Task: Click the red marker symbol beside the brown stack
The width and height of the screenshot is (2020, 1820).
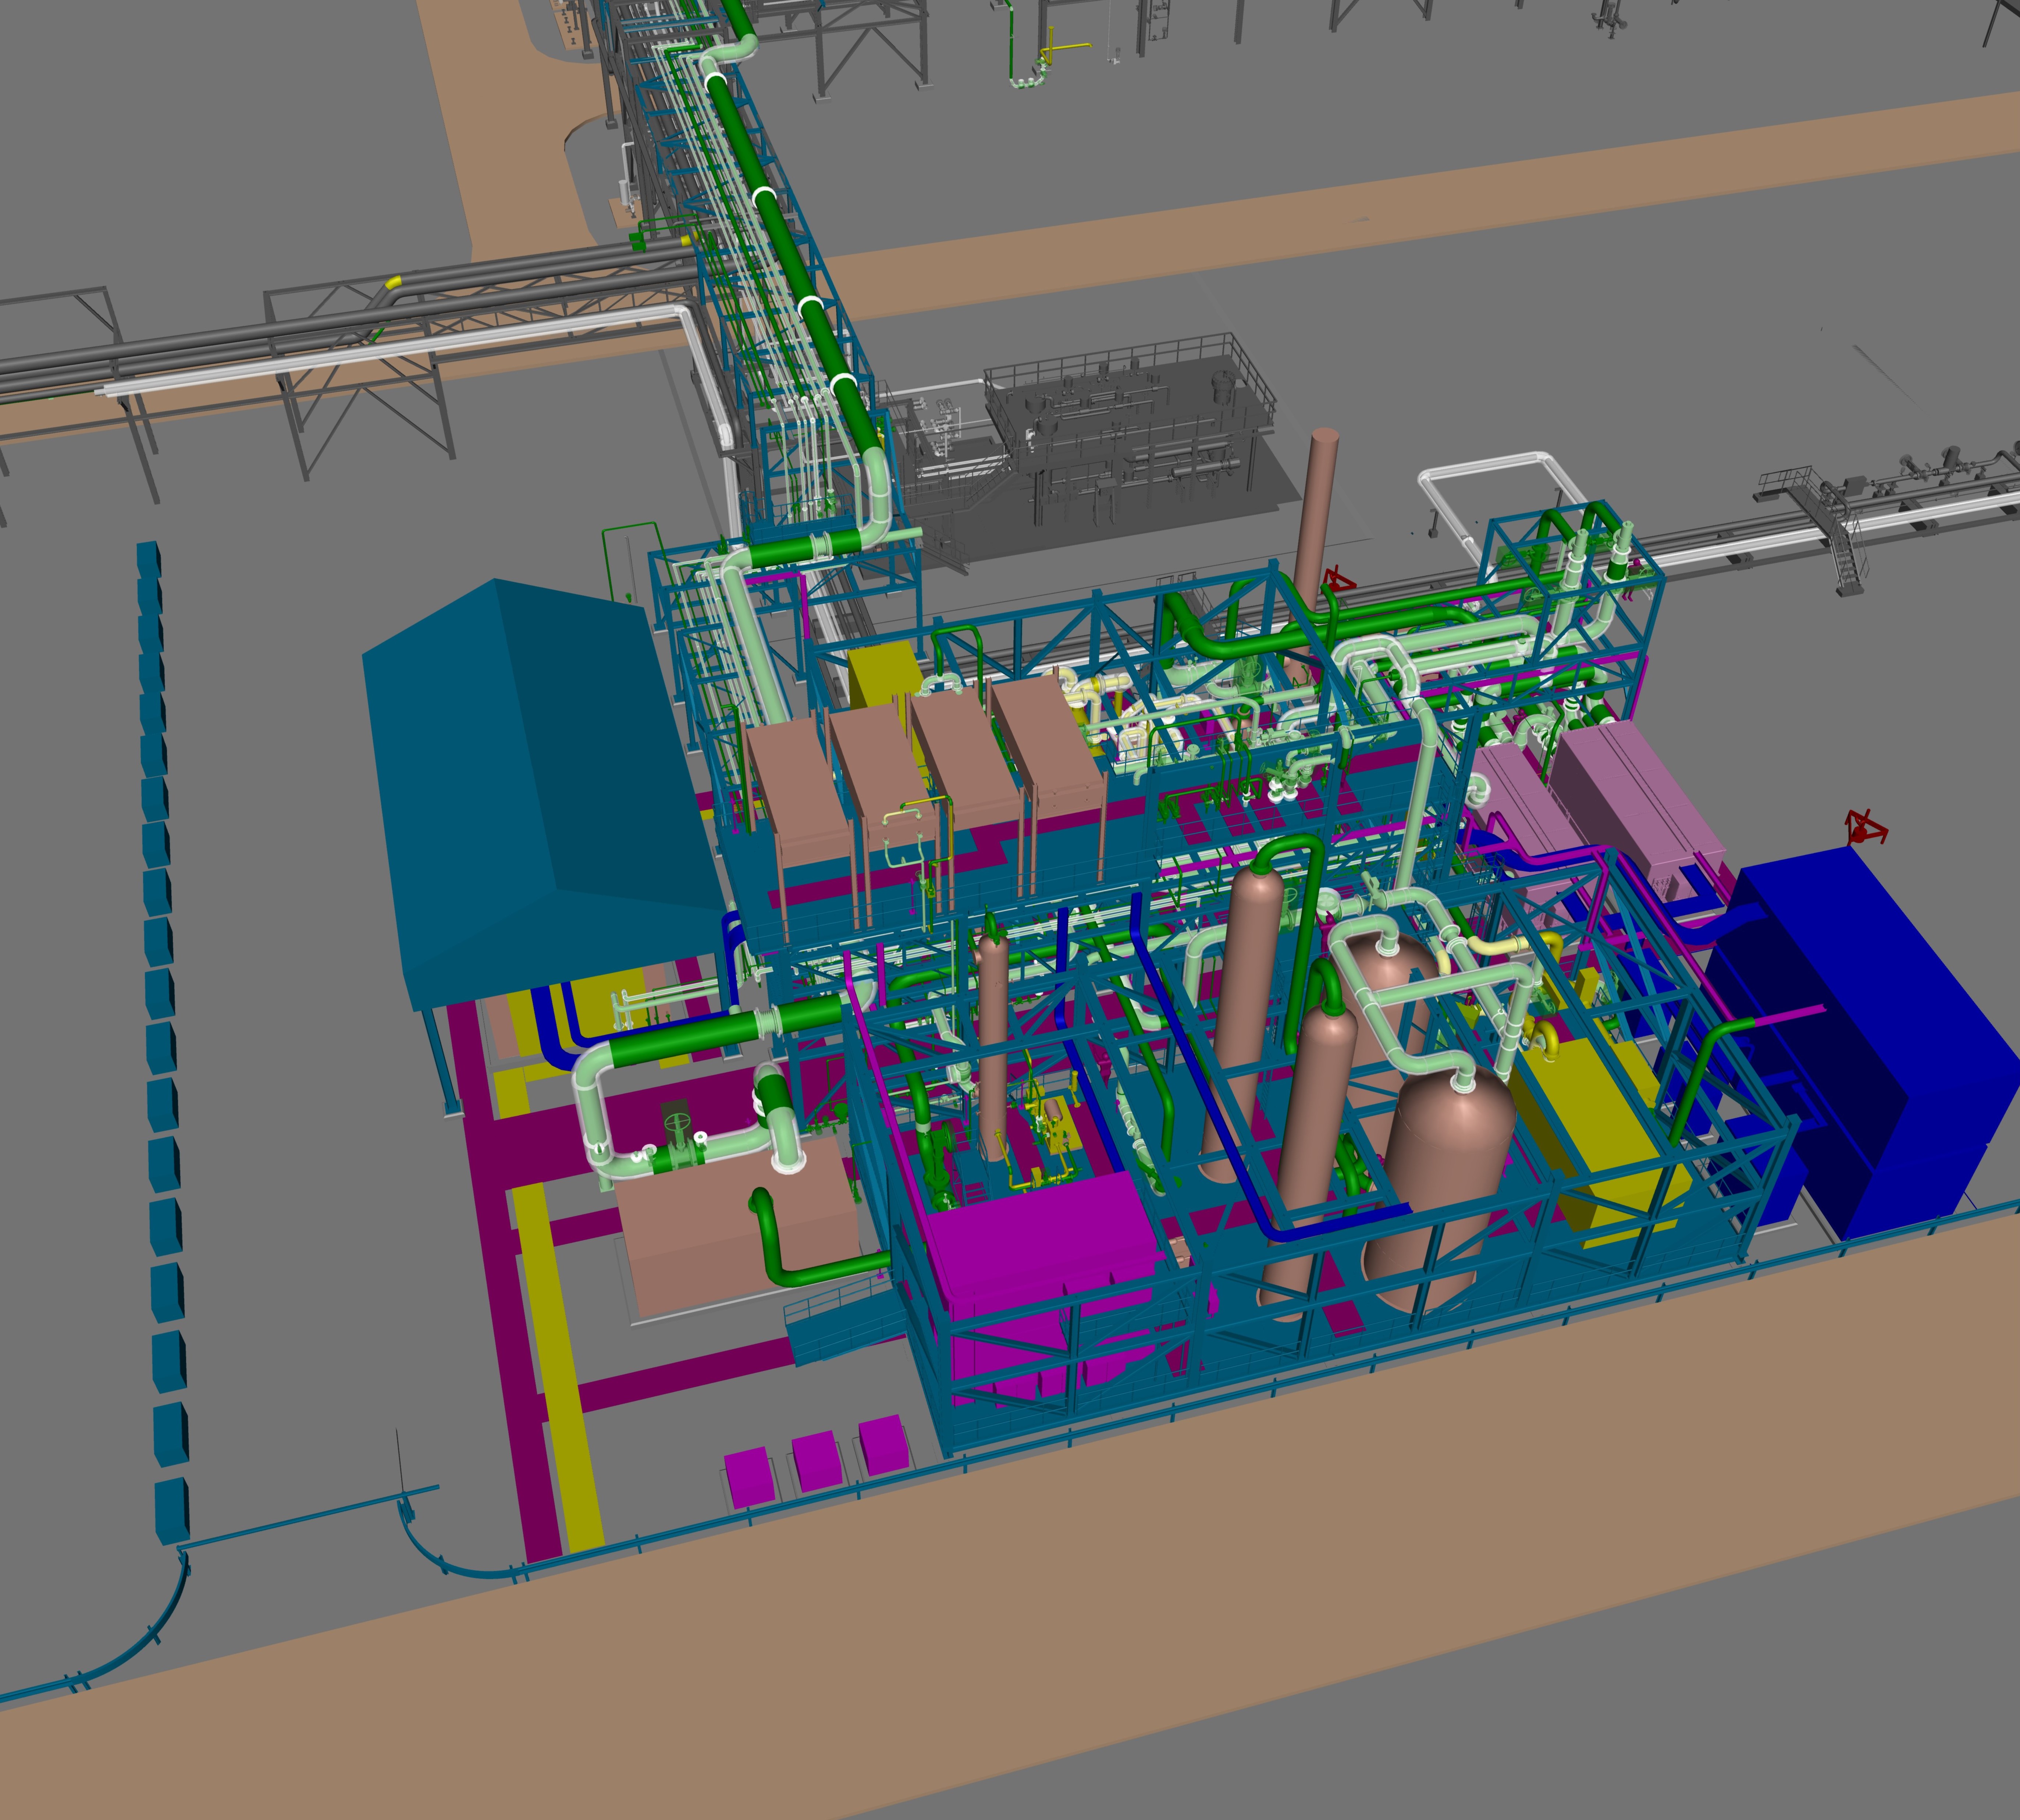Action: coord(1338,580)
